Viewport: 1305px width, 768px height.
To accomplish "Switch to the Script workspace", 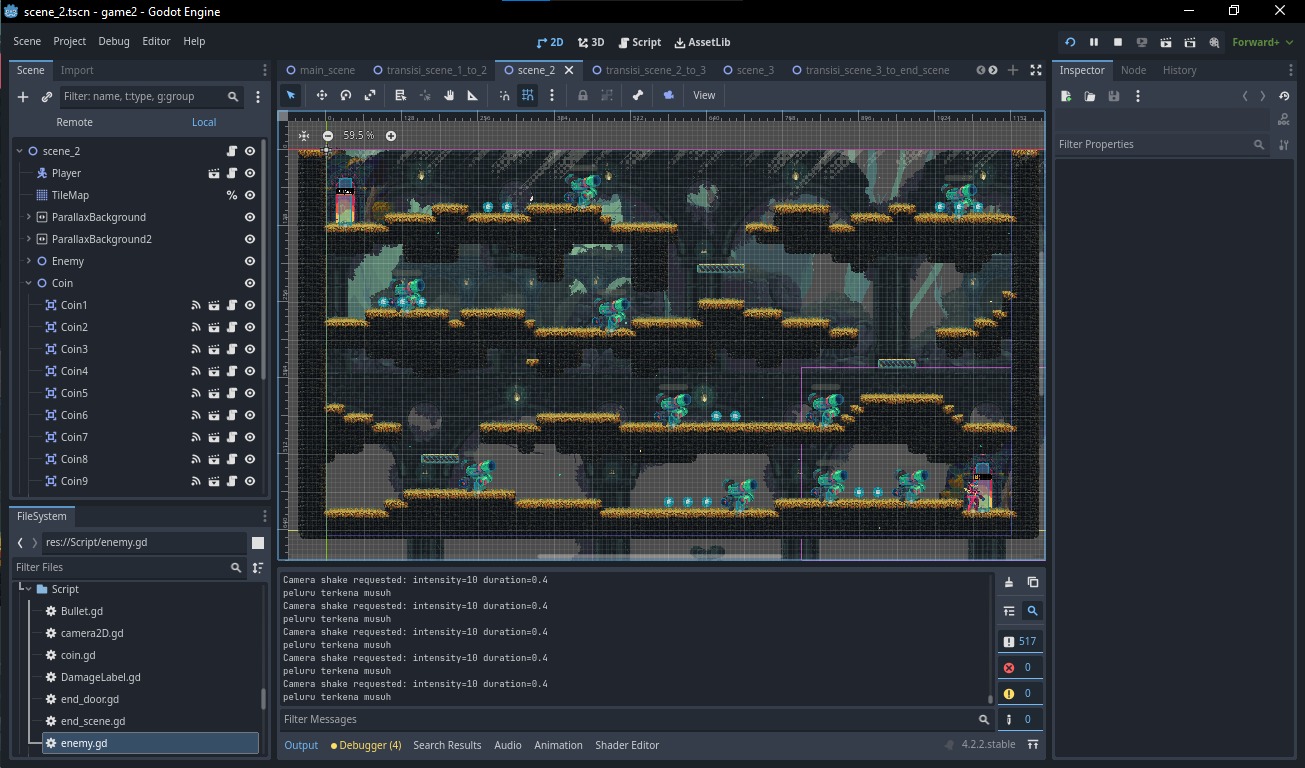I will click(x=640, y=42).
